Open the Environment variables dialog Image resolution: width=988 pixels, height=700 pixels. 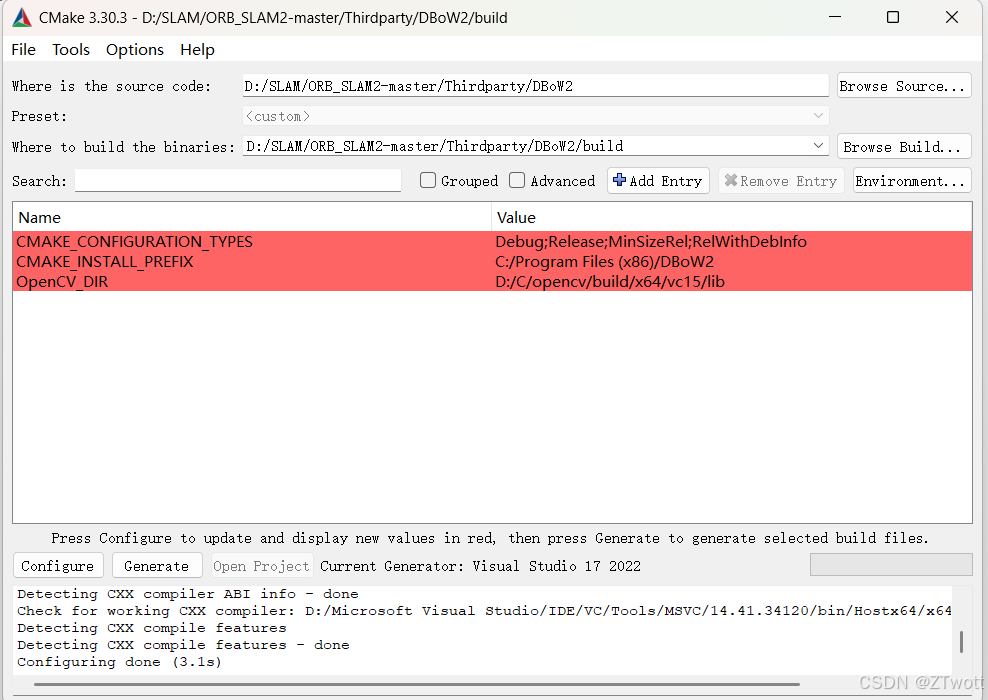(x=910, y=180)
